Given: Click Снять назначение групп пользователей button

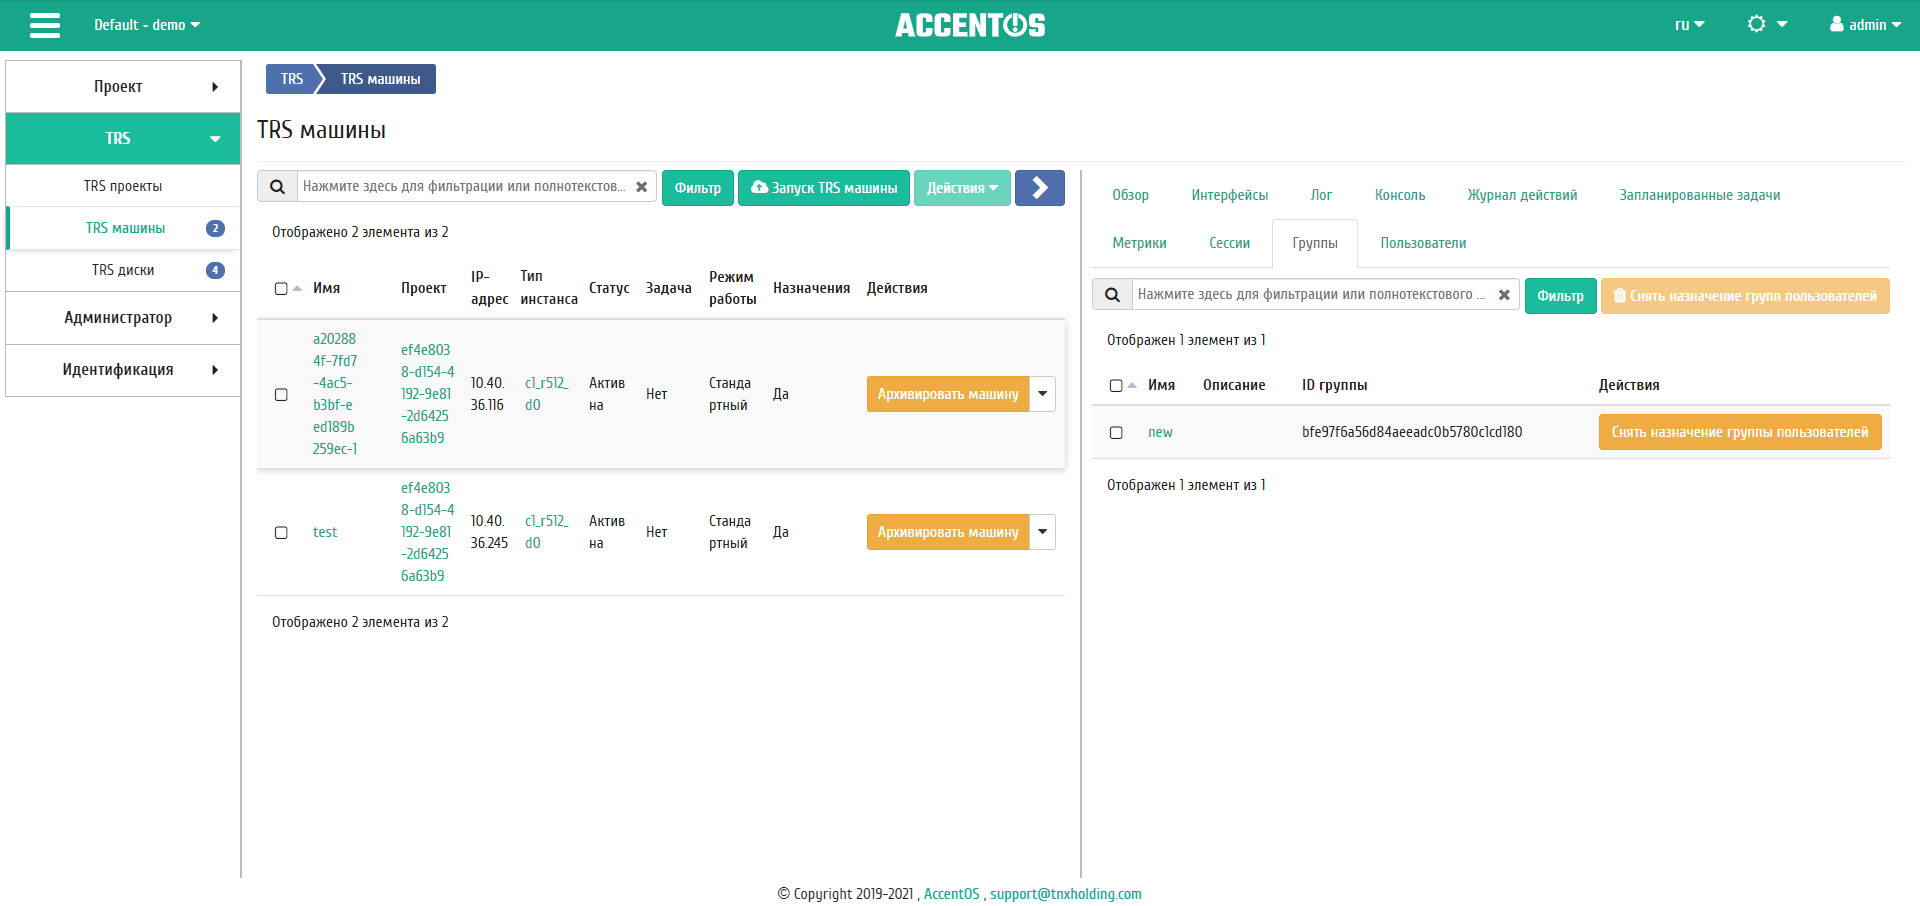Looking at the screenshot, I should (x=1745, y=295).
